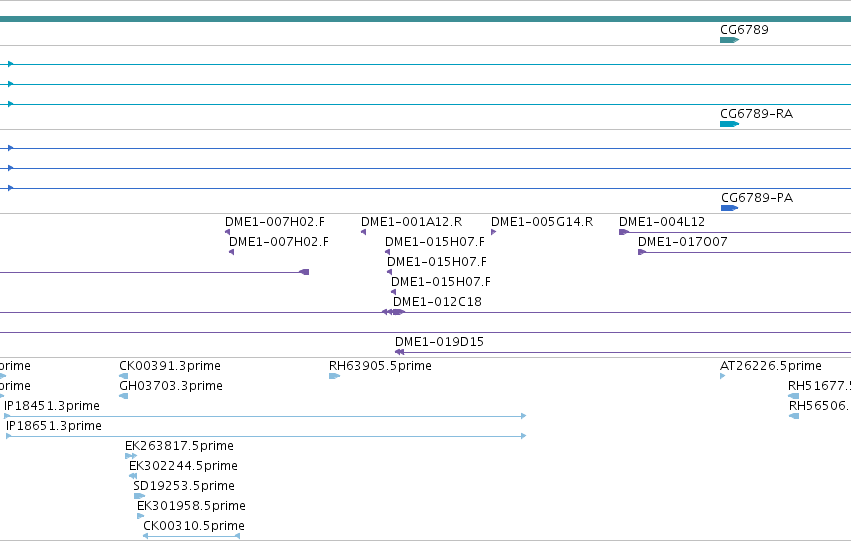
Task: Select the GH03703.3prime EST glyph
Action: [124, 396]
